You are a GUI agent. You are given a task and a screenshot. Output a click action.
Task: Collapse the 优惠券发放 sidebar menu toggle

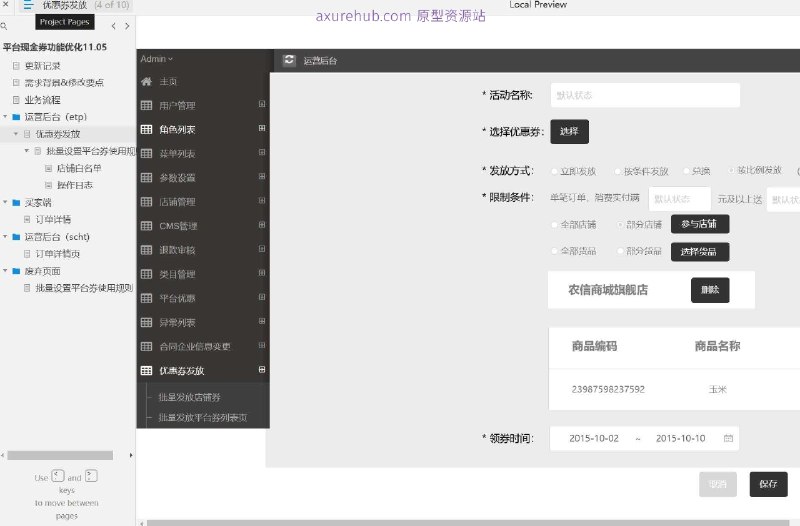[x=262, y=369]
